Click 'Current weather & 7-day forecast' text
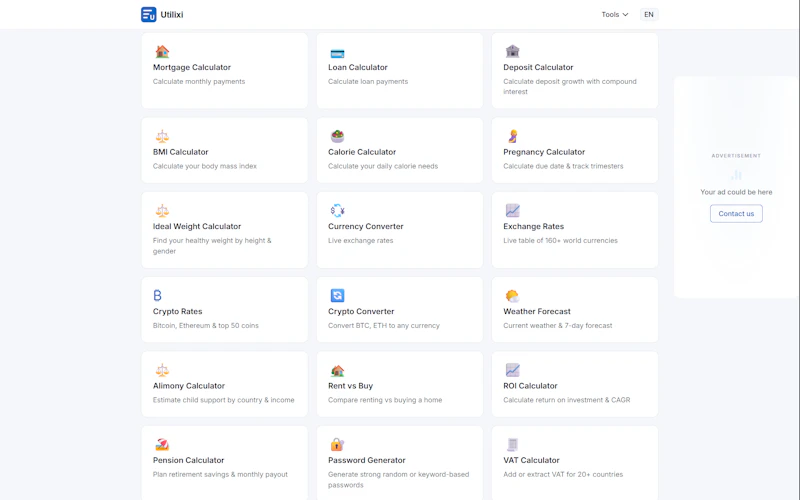Image resolution: width=800 pixels, height=500 pixels. point(558,326)
